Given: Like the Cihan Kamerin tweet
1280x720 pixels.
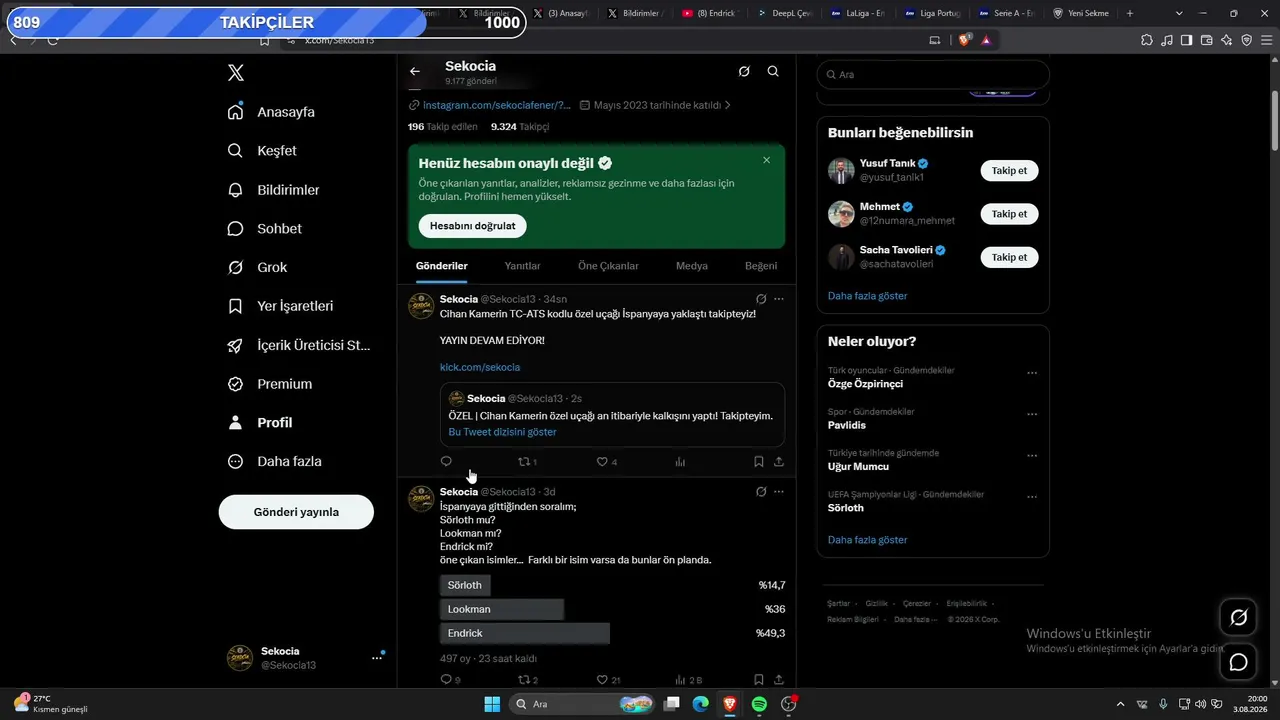Looking at the screenshot, I should [x=607, y=462].
